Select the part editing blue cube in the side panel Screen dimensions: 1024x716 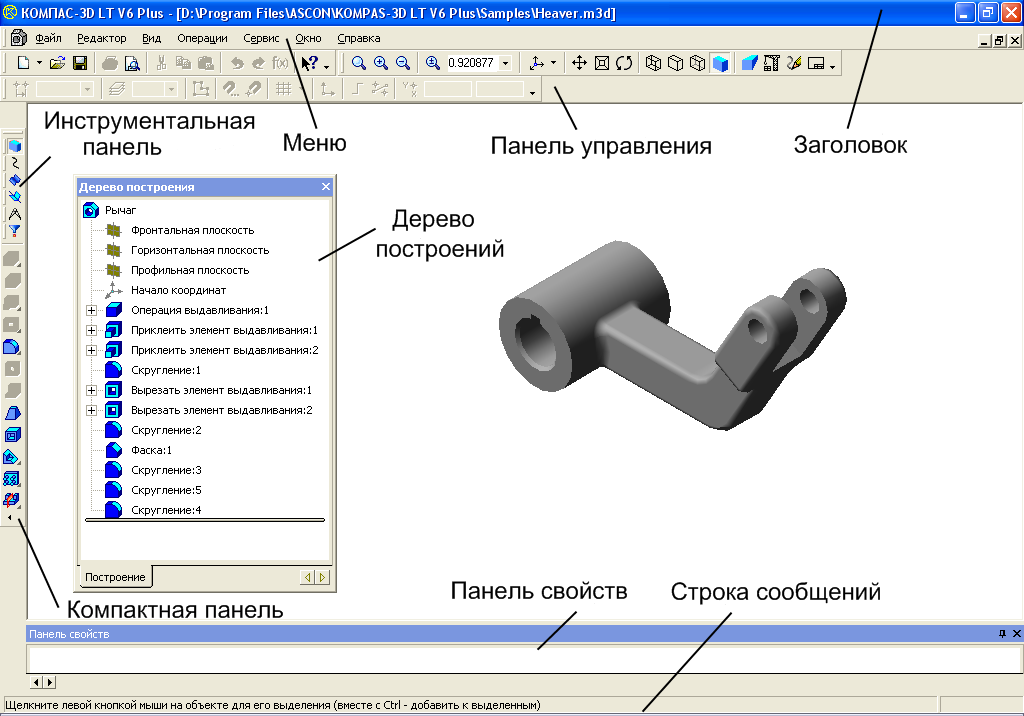coord(14,146)
